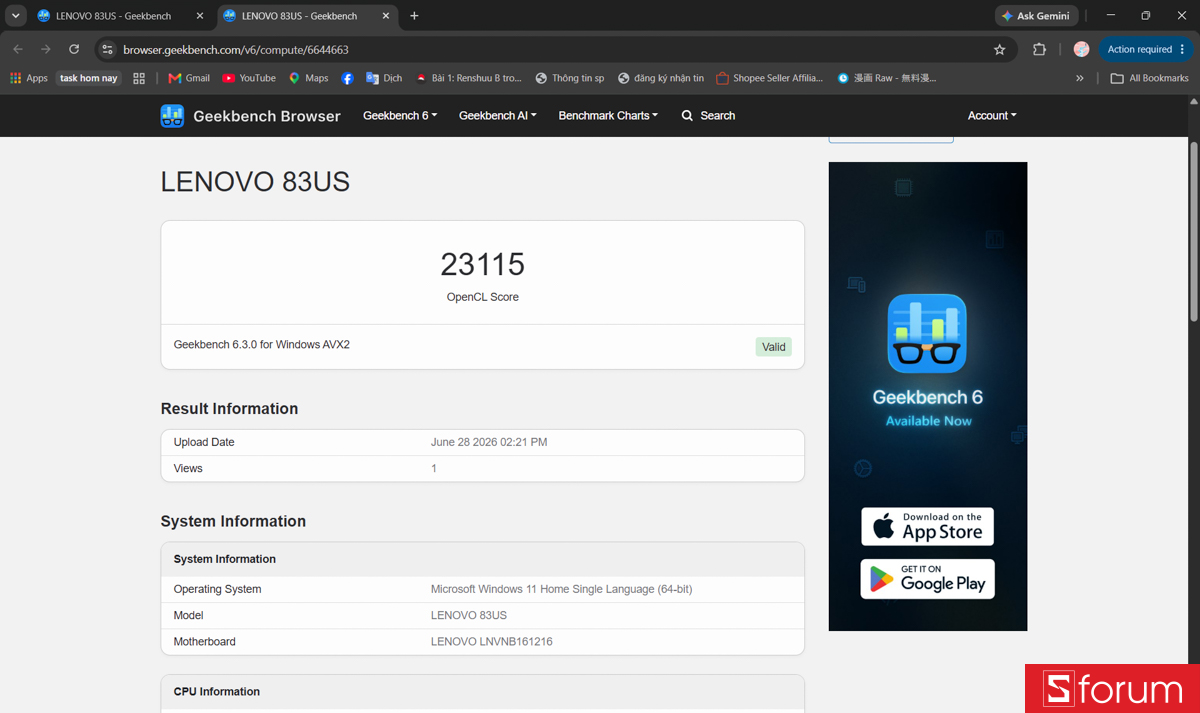Image resolution: width=1200 pixels, height=713 pixels.
Task: Click the address bar URL field
Action: tap(550, 49)
